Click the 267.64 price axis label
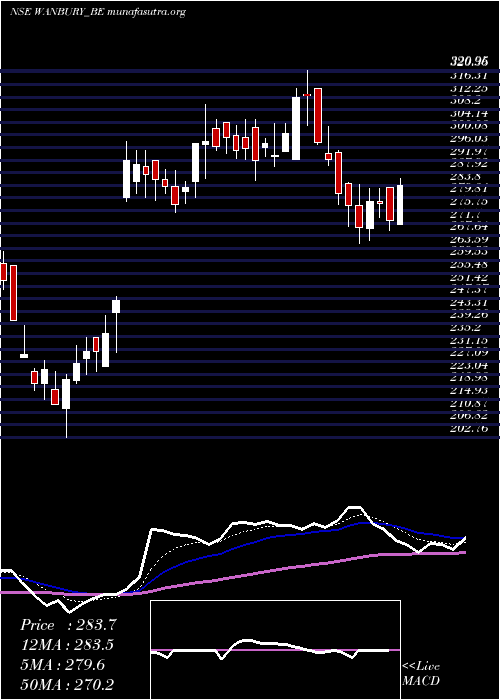Image resolution: width=500 pixels, height=700 pixels. tap(468, 227)
